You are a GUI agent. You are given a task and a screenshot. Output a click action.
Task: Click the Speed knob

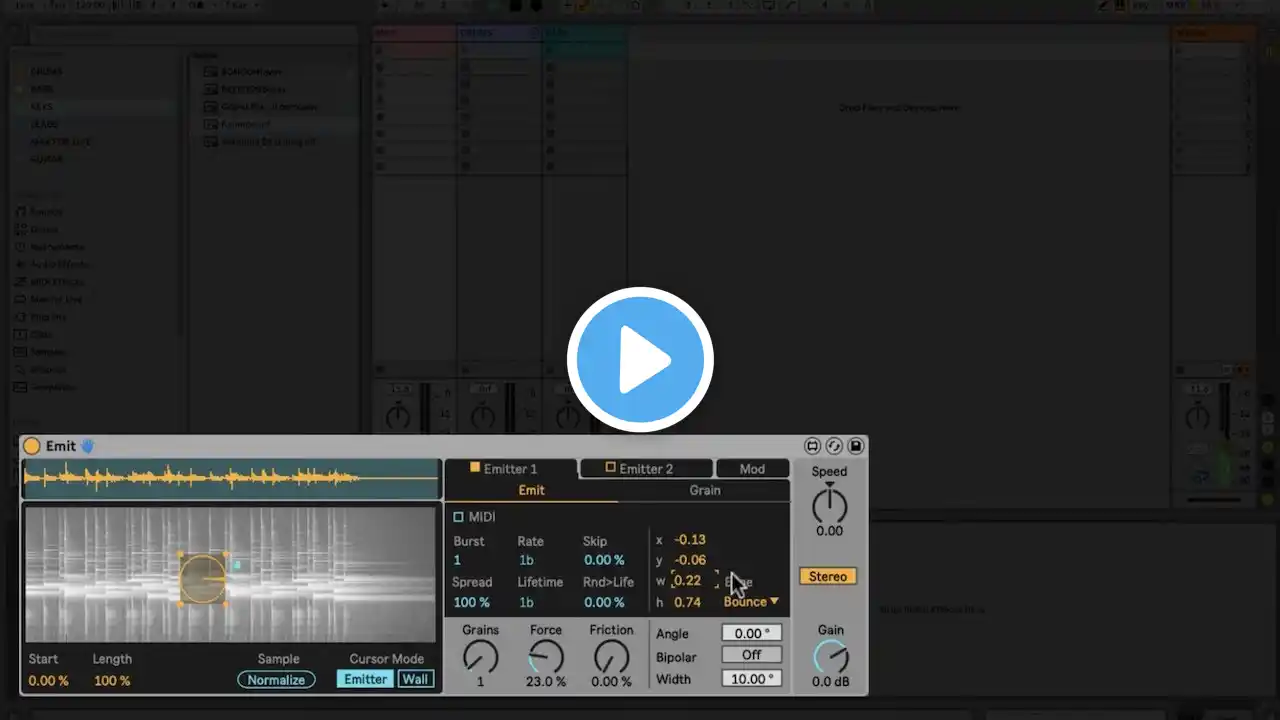[829, 505]
